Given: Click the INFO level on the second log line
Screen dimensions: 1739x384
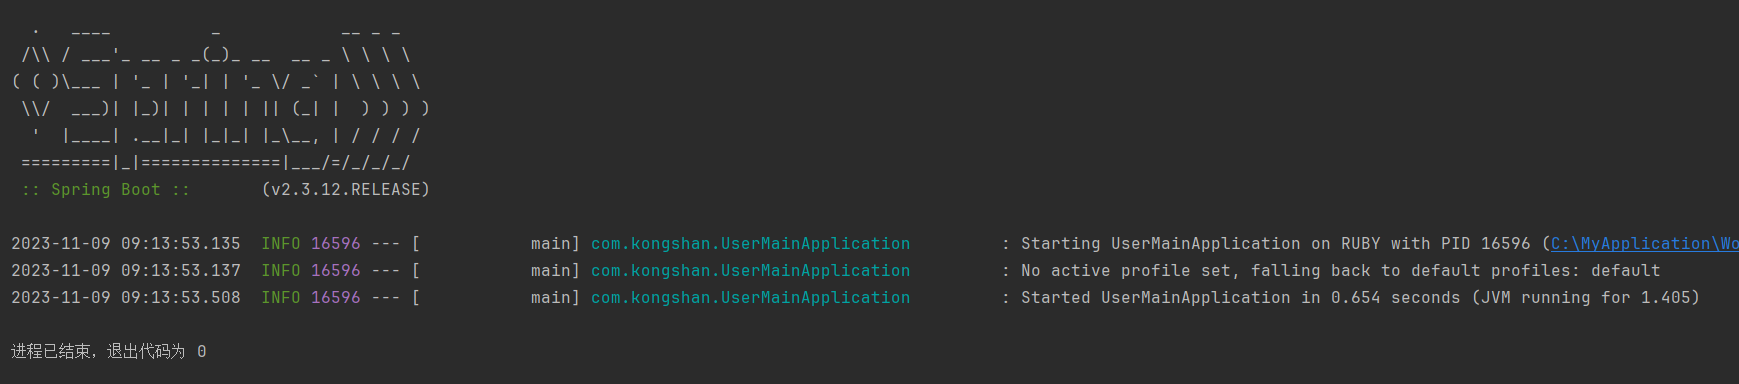Looking at the screenshot, I should pos(281,271).
